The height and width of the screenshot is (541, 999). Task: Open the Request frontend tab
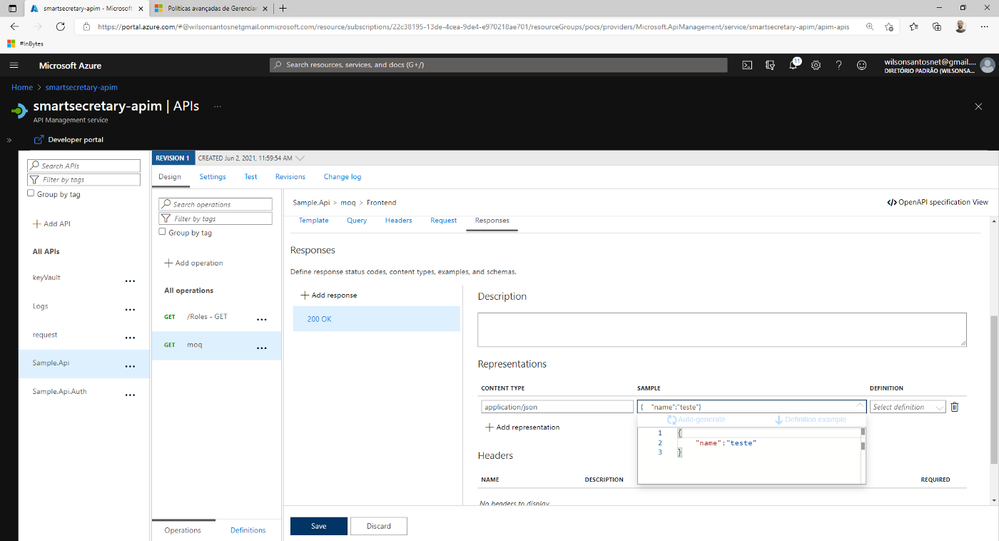tap(443, 220)
